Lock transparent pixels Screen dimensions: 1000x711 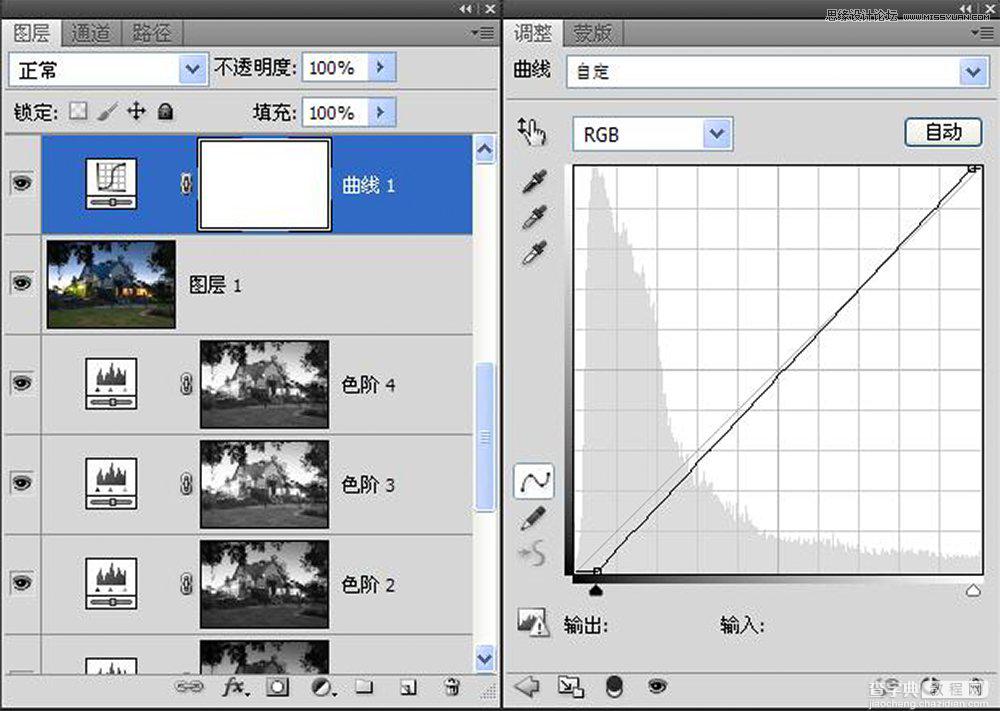click(x=78, y=112)
